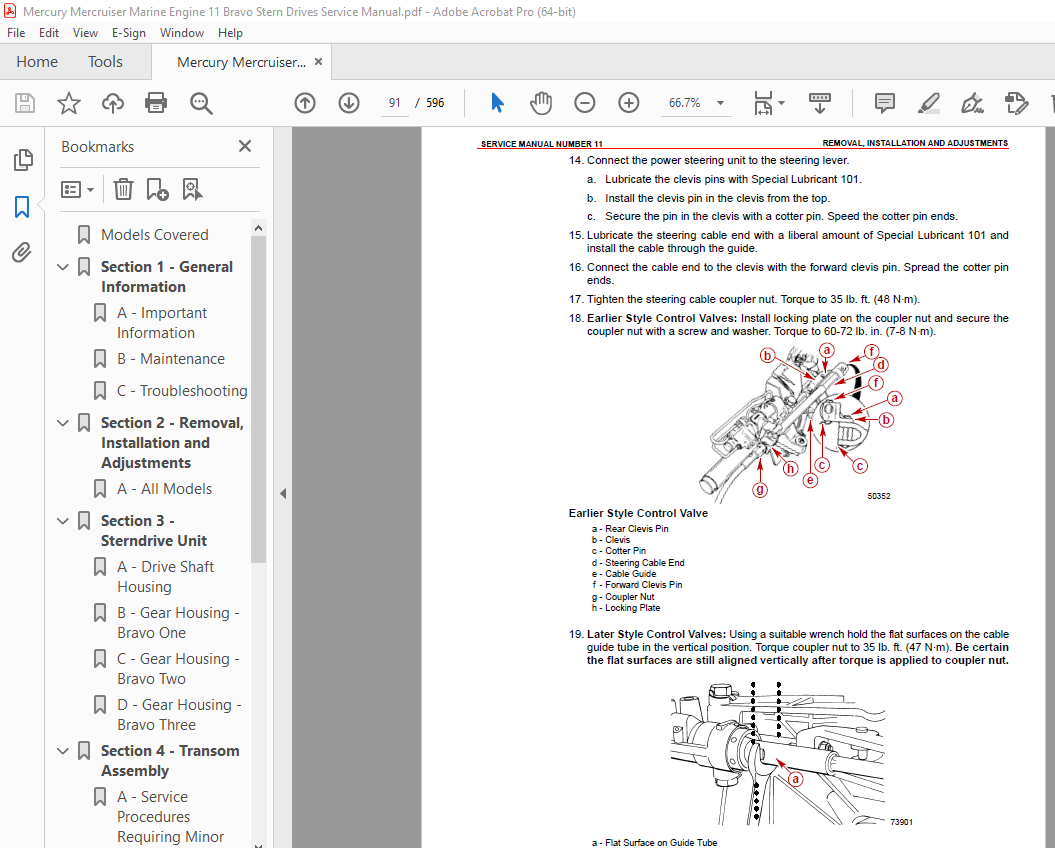Go to previous page arrow

305,103
